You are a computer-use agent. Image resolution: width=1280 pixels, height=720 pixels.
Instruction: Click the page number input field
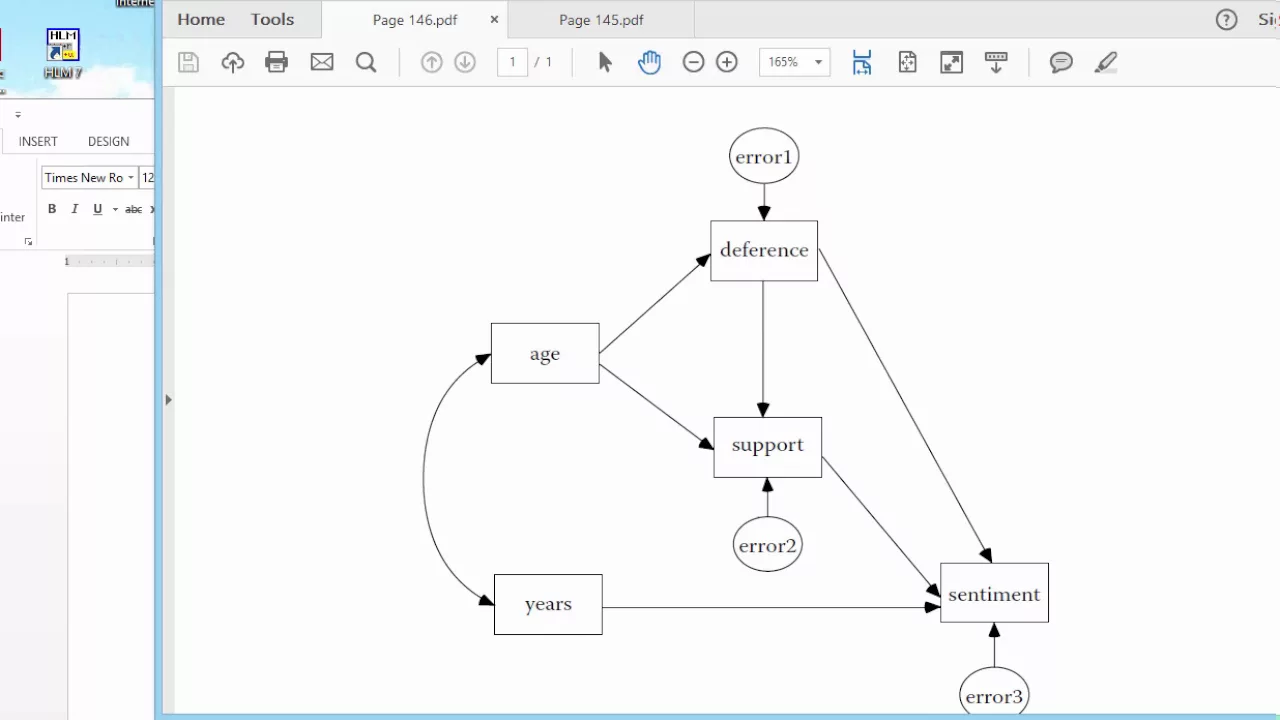click(512, 62)
